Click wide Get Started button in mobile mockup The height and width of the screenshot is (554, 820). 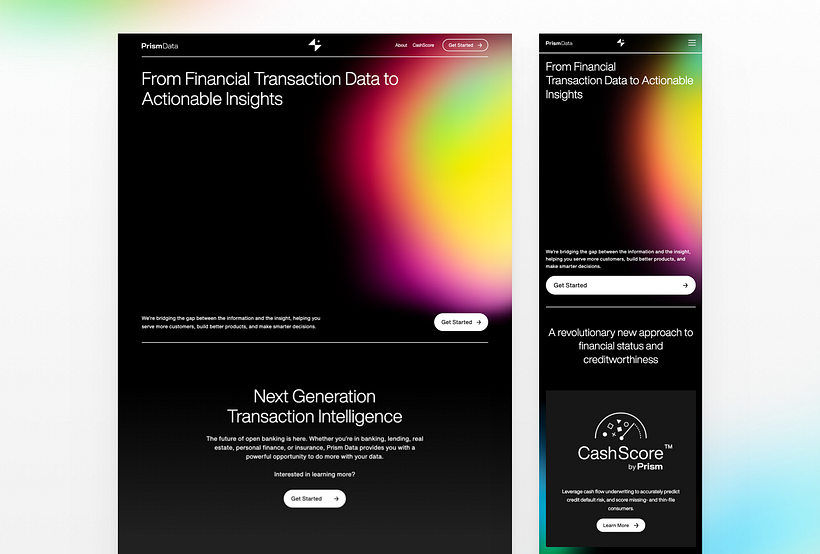621,286
